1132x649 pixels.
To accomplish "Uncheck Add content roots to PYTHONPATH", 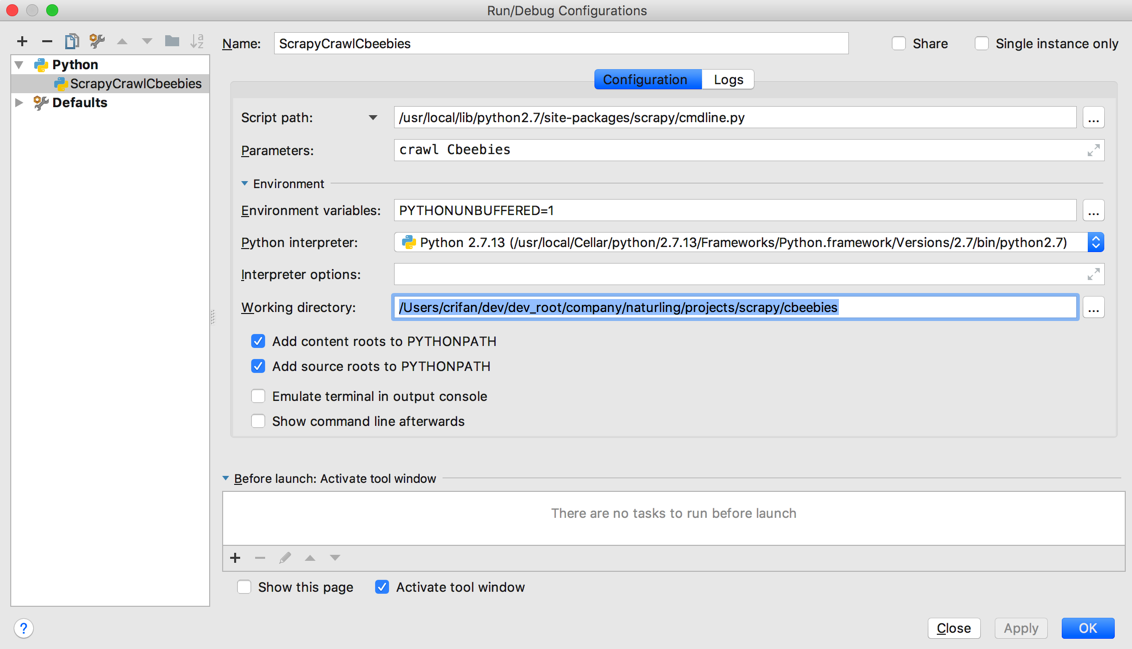I will [x=258, y=341].
